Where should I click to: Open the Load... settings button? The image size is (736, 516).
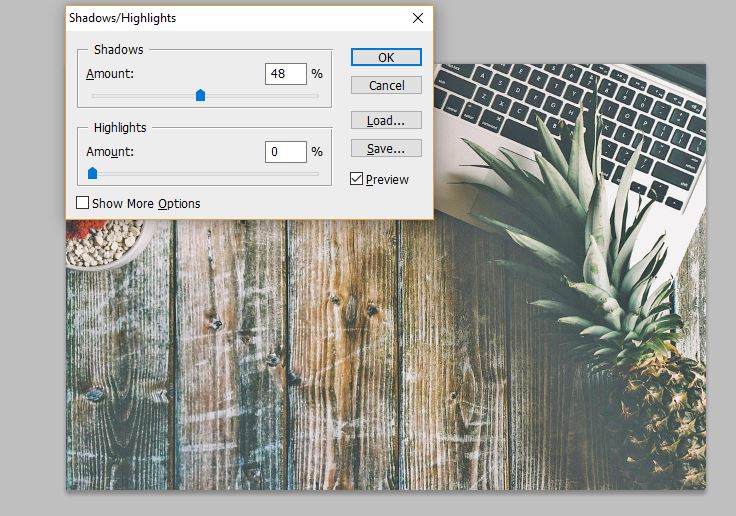386,120
